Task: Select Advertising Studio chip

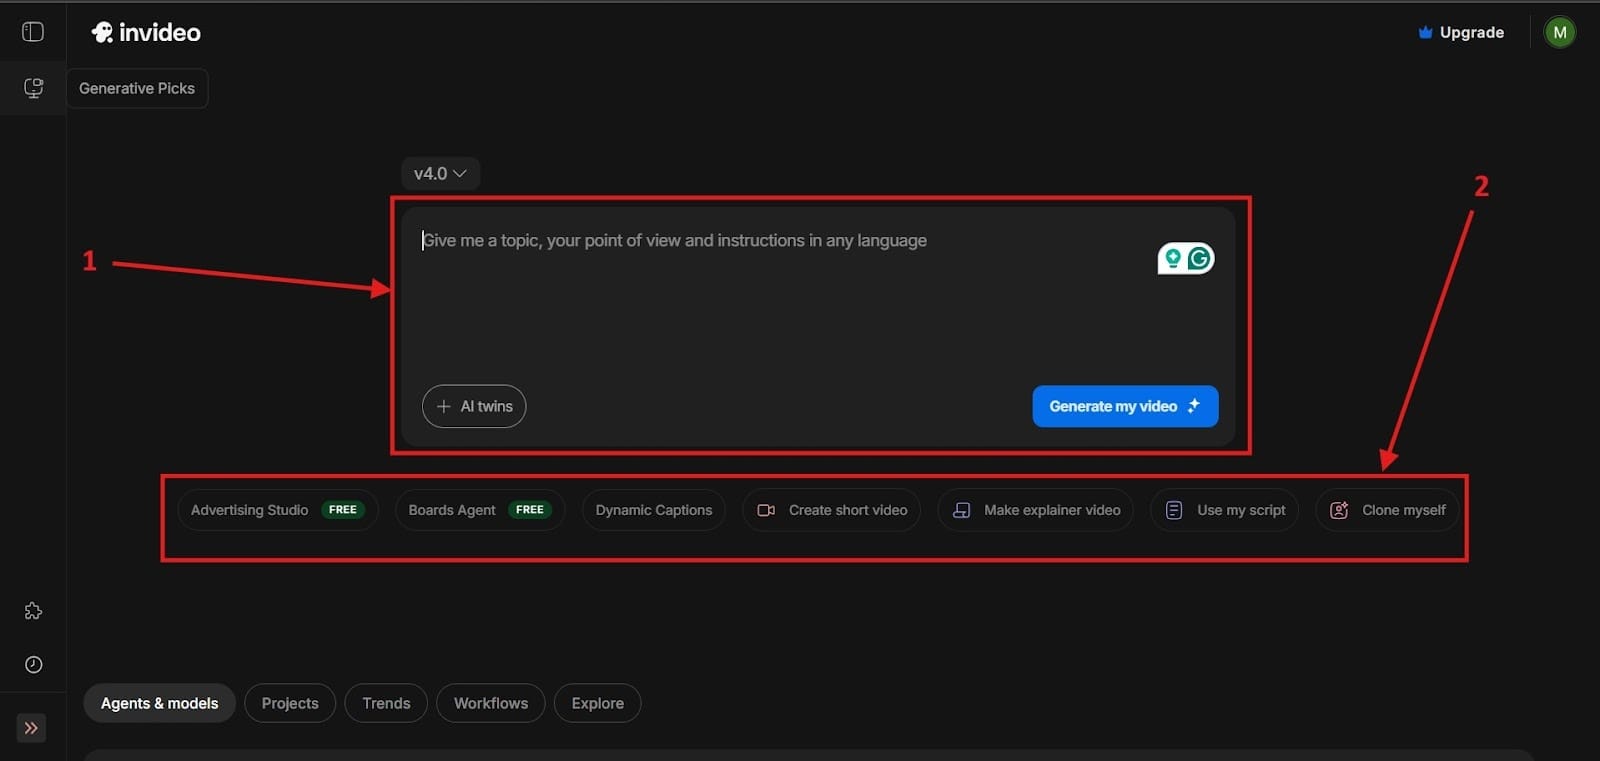Action: click(277, 510)
